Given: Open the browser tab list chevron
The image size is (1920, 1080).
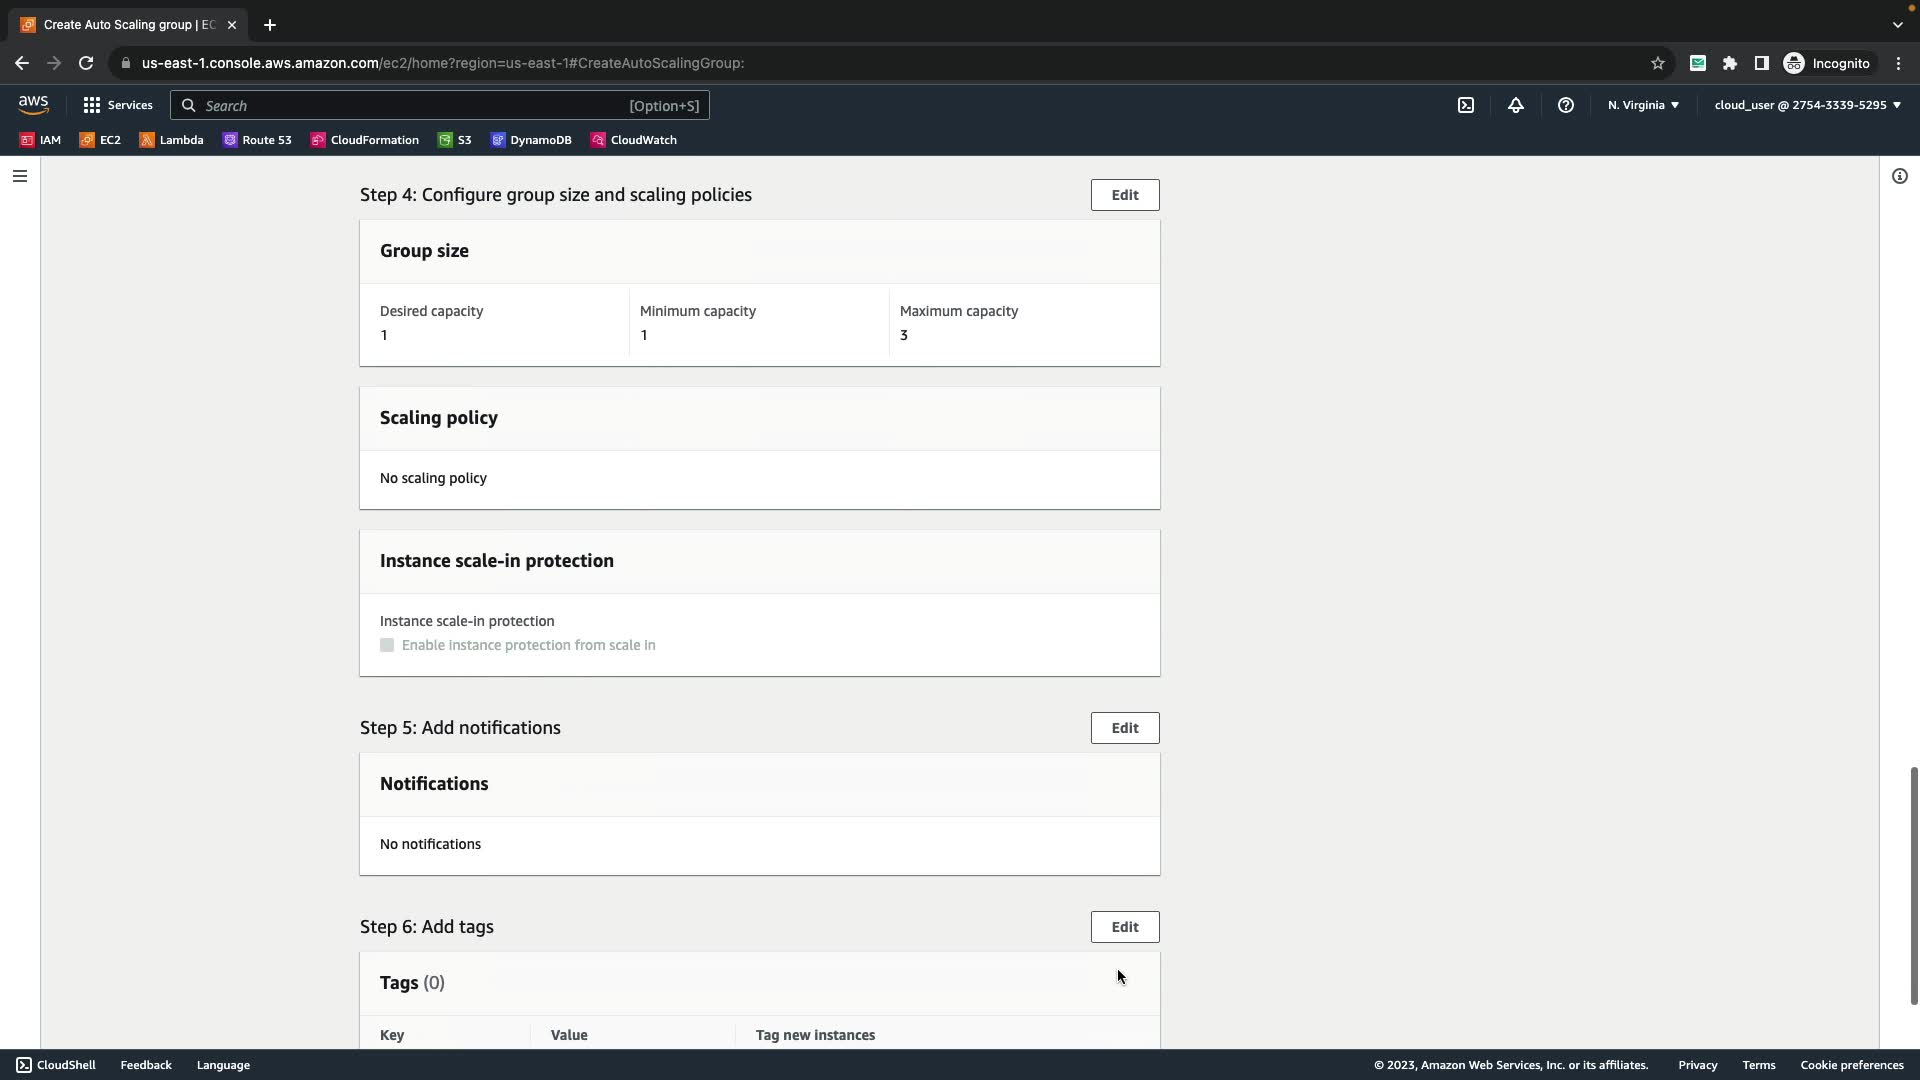Looking at the screenshot, I should point(1898,25).
